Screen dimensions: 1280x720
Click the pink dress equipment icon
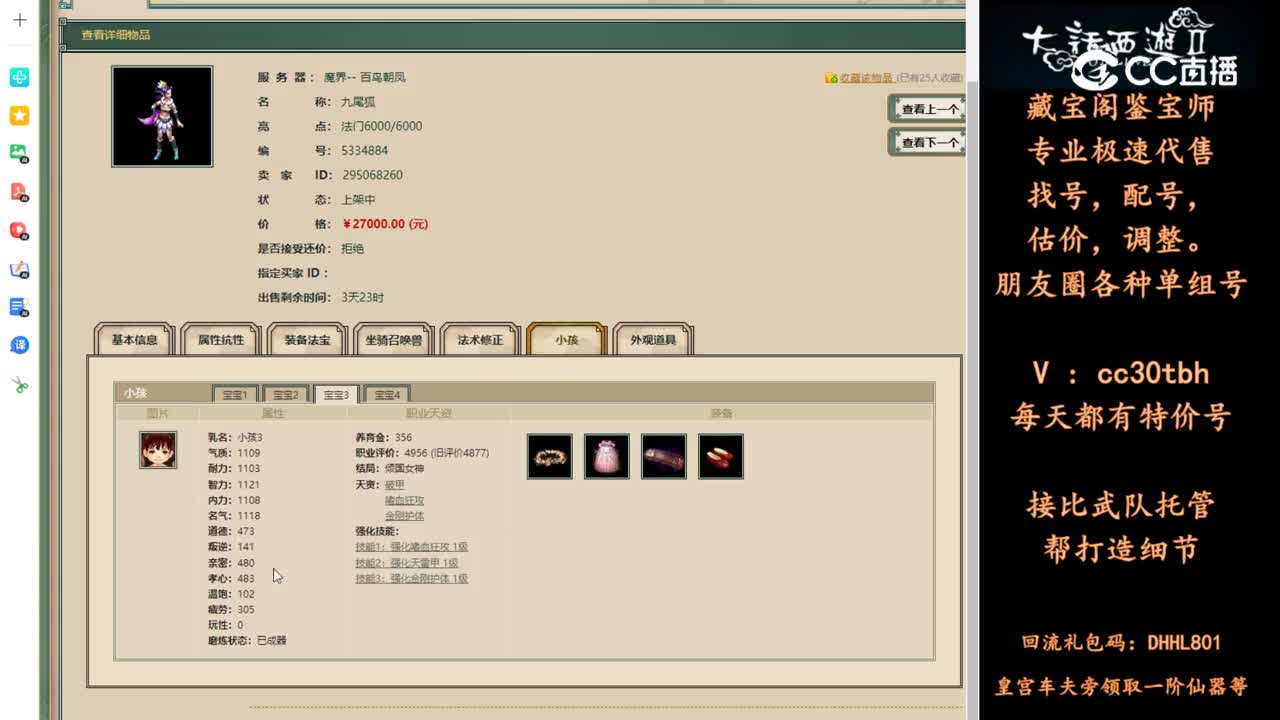pos(607,456)
